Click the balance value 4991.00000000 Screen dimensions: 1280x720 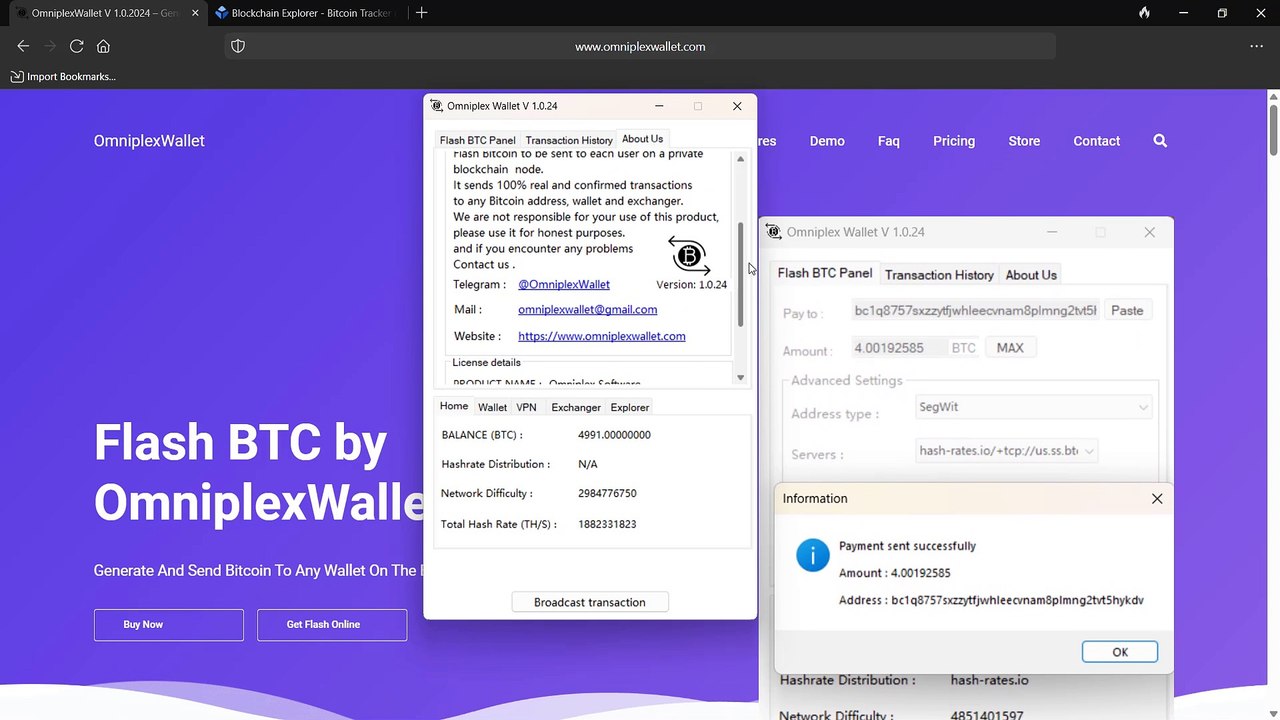click(614, 435)
